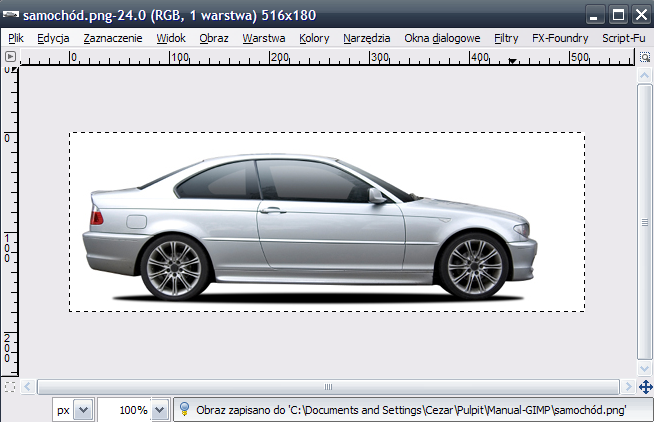Open the Filtry menu
The image size is (654, 422).
click(x=506, y=38)
